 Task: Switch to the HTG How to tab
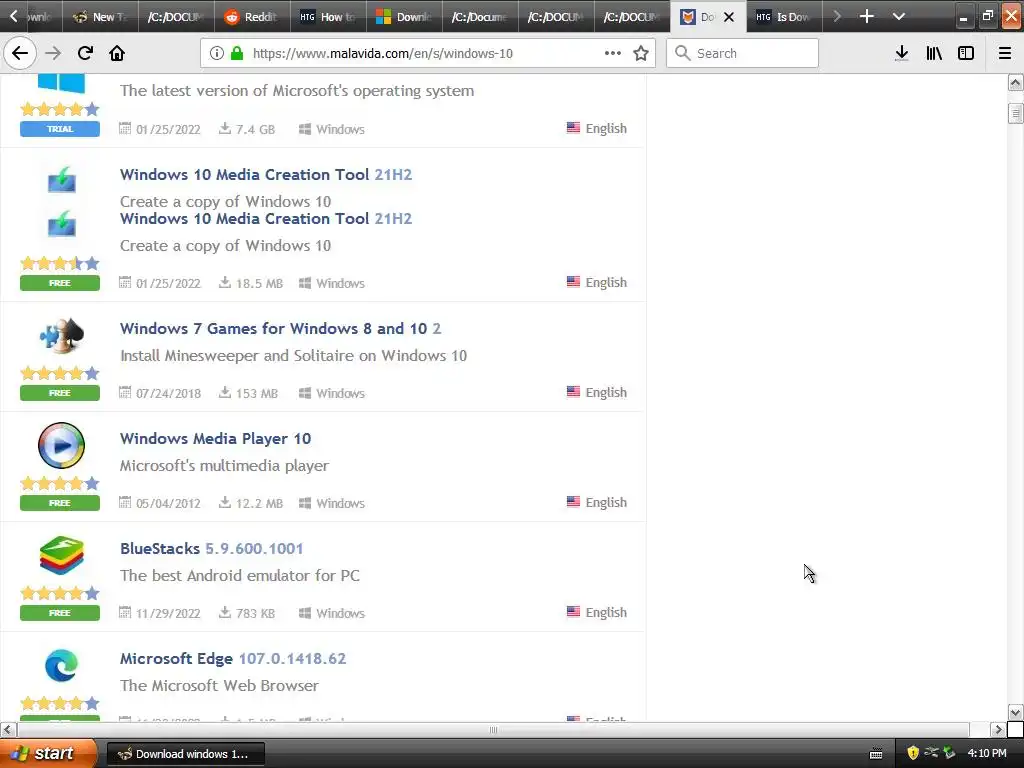328,16
